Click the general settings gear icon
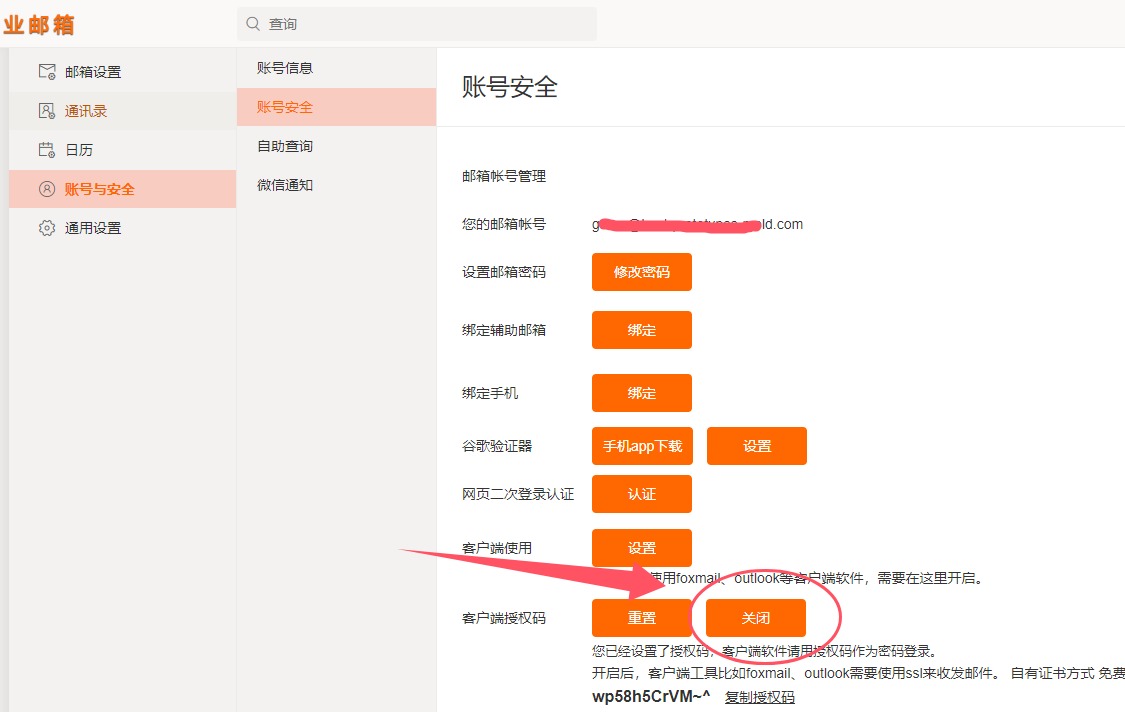Screen dimensions: 1125x712 47,228
